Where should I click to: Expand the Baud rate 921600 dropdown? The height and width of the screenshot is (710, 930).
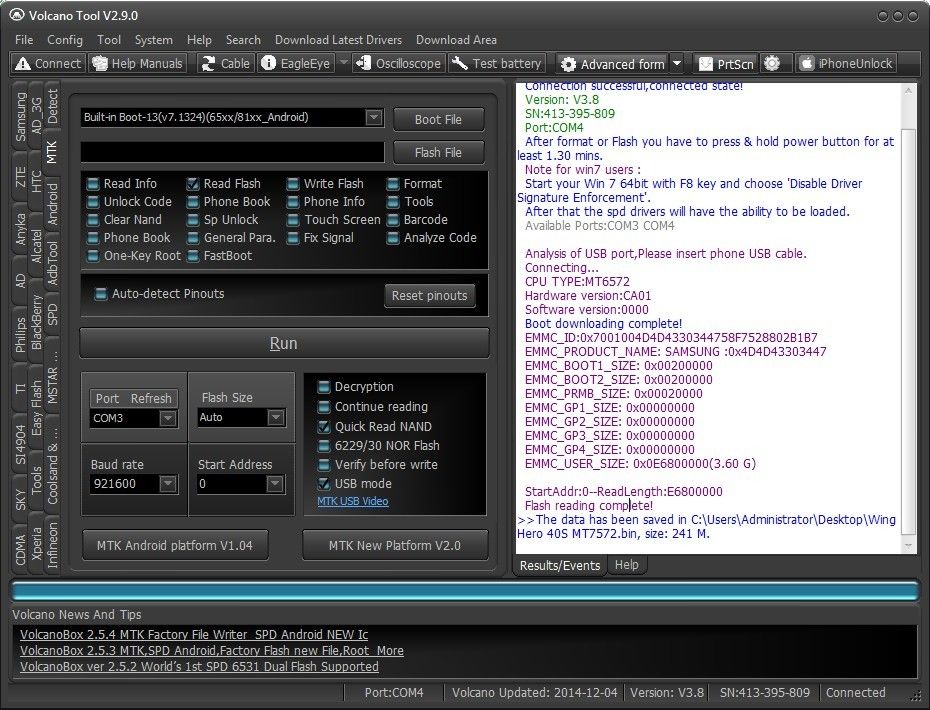pyautogui.click(x=167, y=484)
